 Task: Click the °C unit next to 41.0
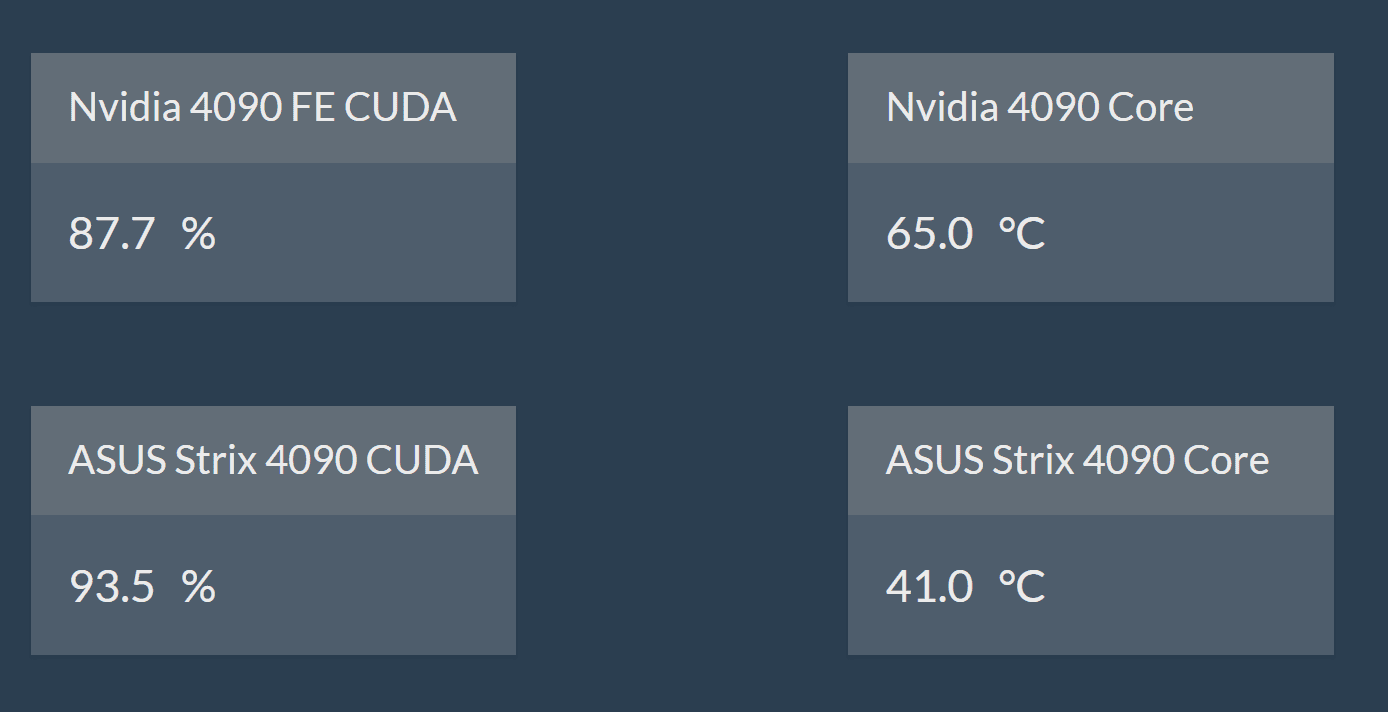pos(1022,587)
